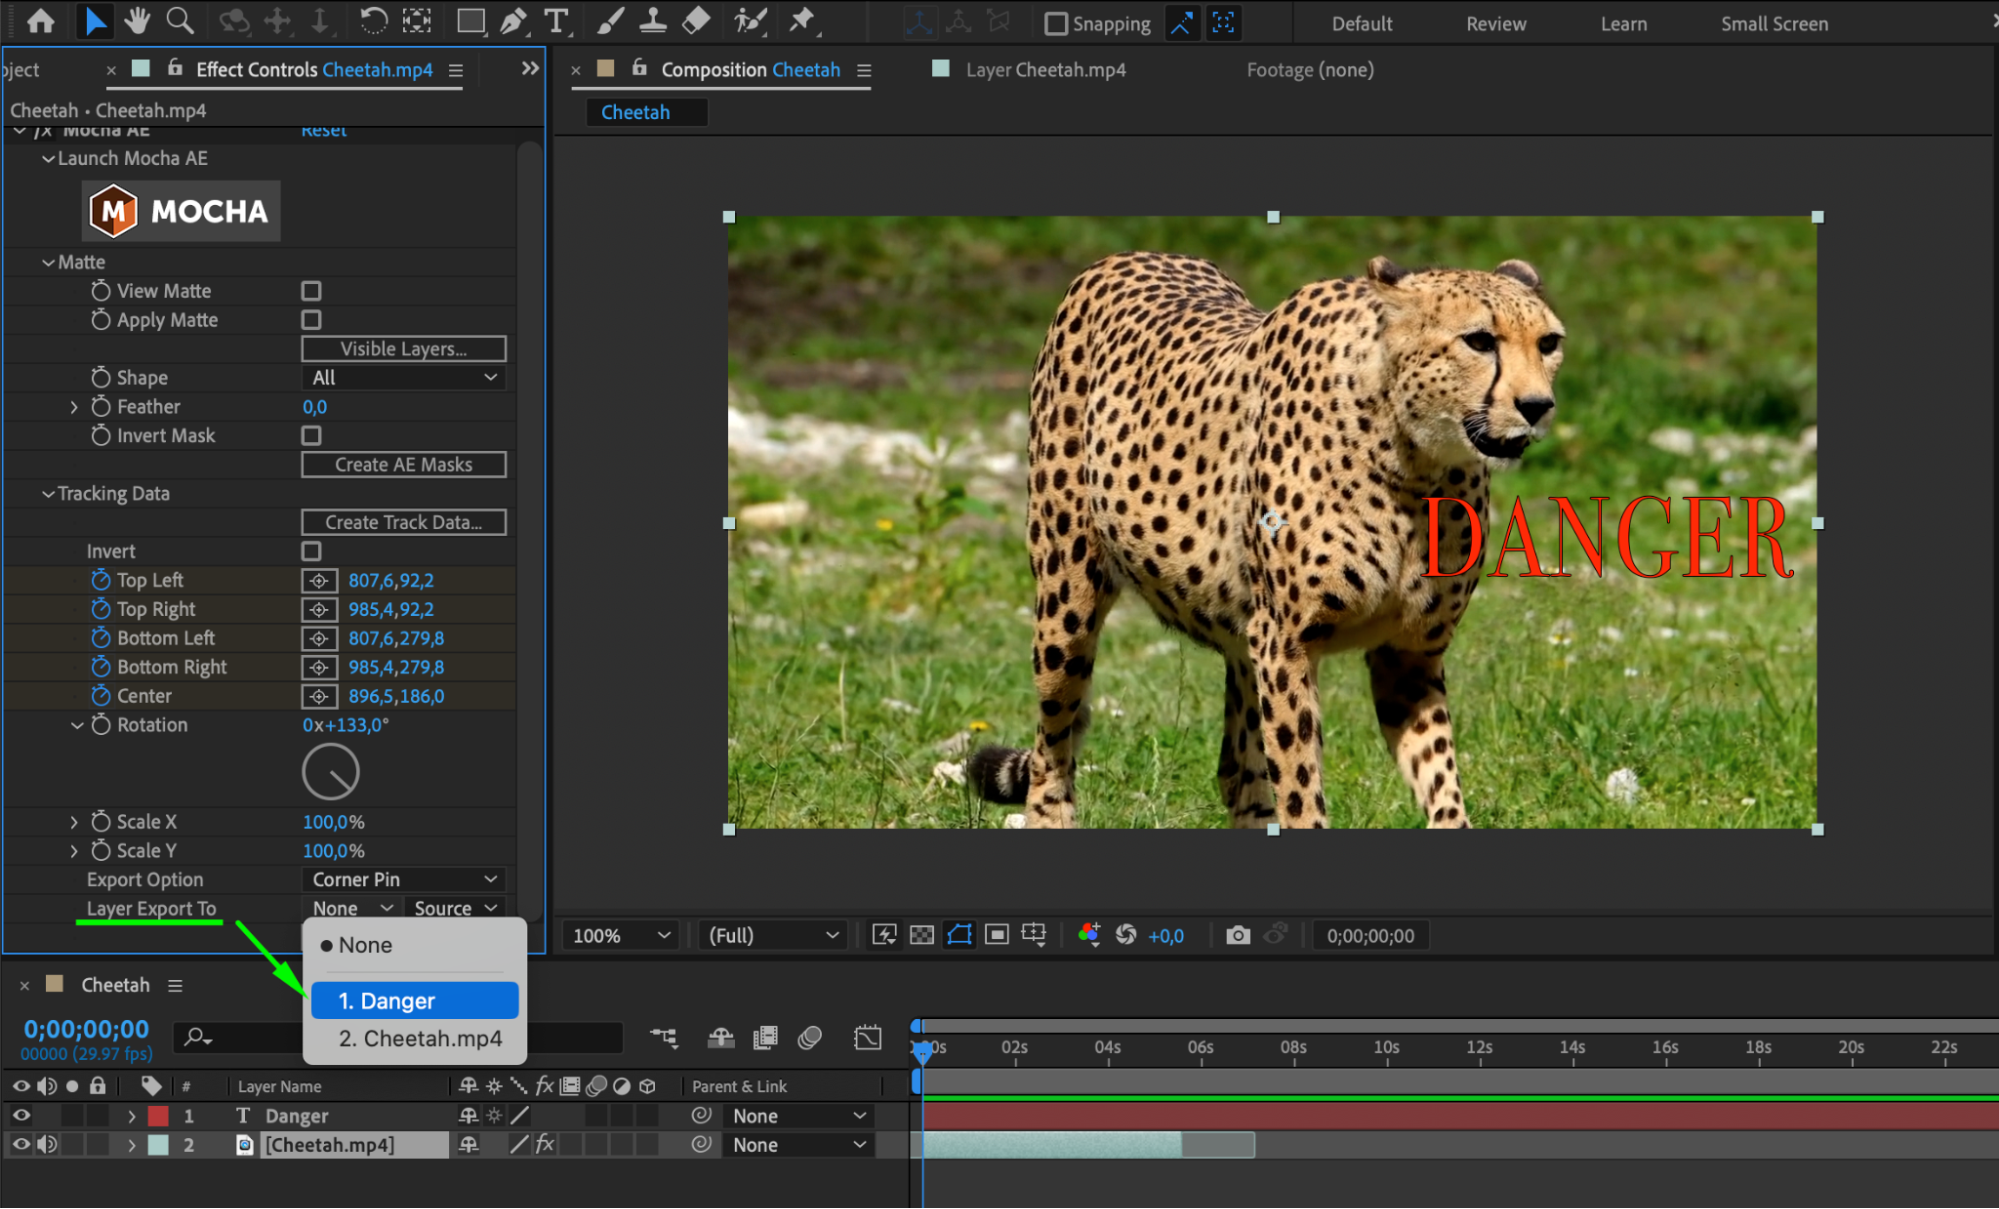Choose '1. Danger' from the popup menu
The width and height of the screenshot is (1999, 1209).
pos(414,1001)
